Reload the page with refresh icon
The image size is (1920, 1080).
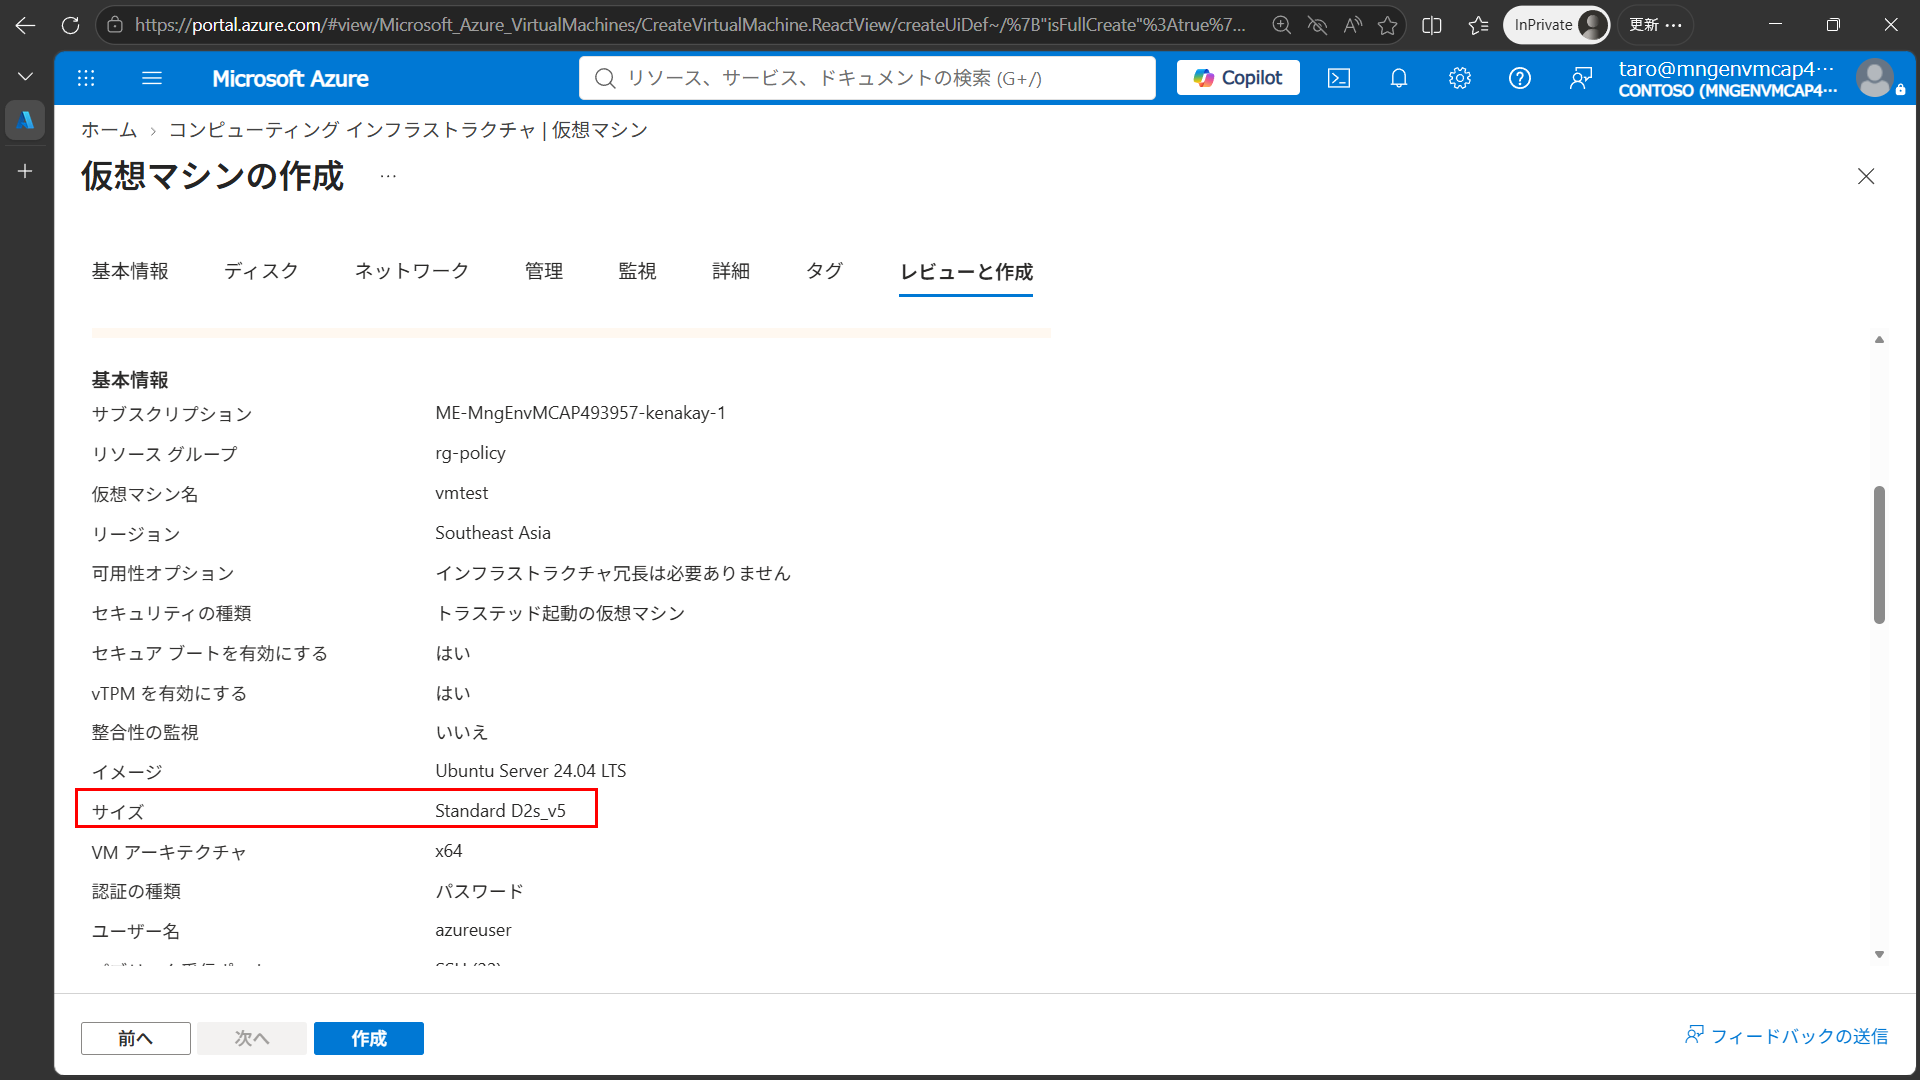coord(70,25)
